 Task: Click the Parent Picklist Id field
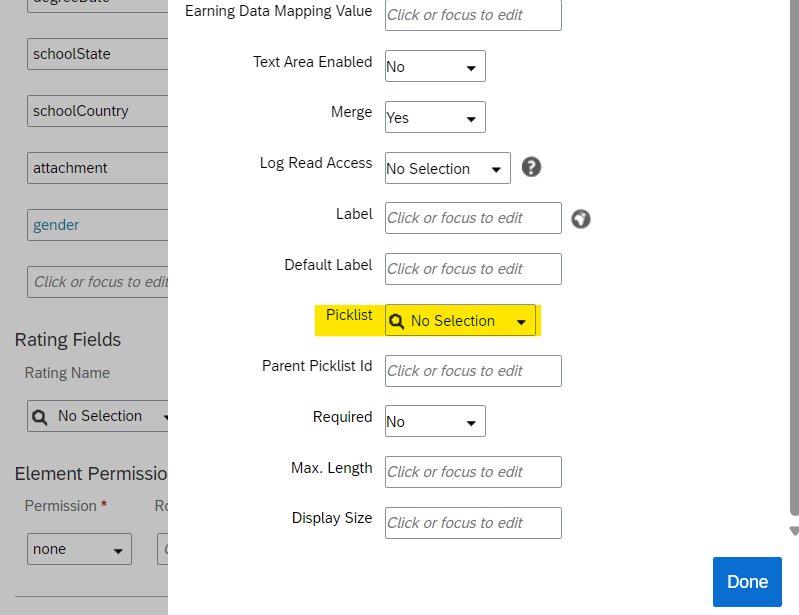[x=473, y=371]
